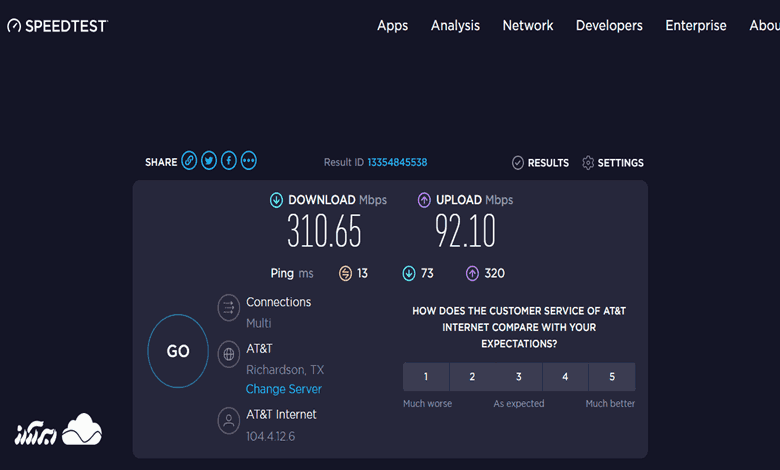Rate customer service 1 Much worse

pos(426,376)
